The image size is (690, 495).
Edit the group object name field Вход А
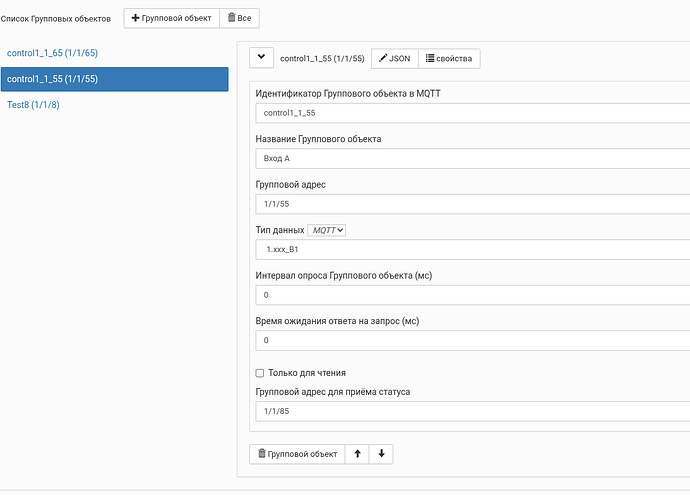pos(473,158)
